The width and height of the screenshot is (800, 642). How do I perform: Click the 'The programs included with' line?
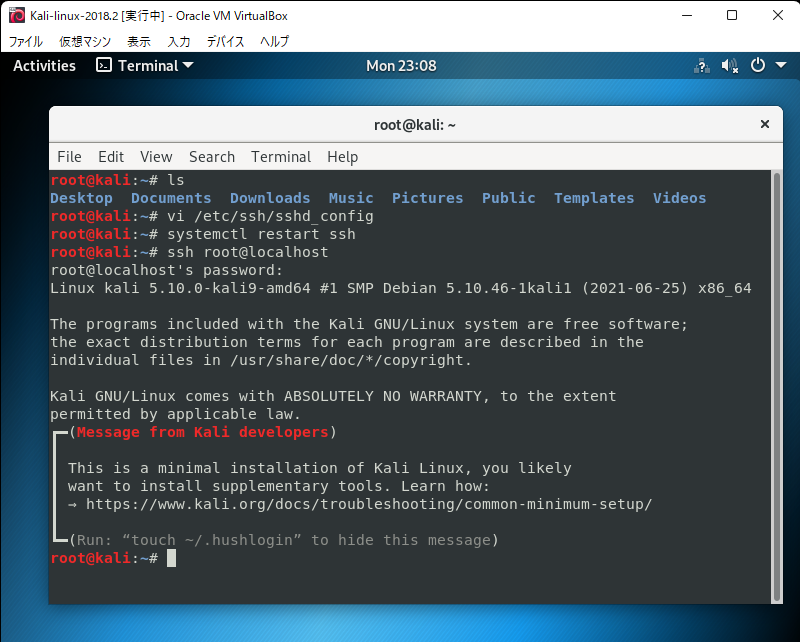pyautogui.click(x=369, y=324)
